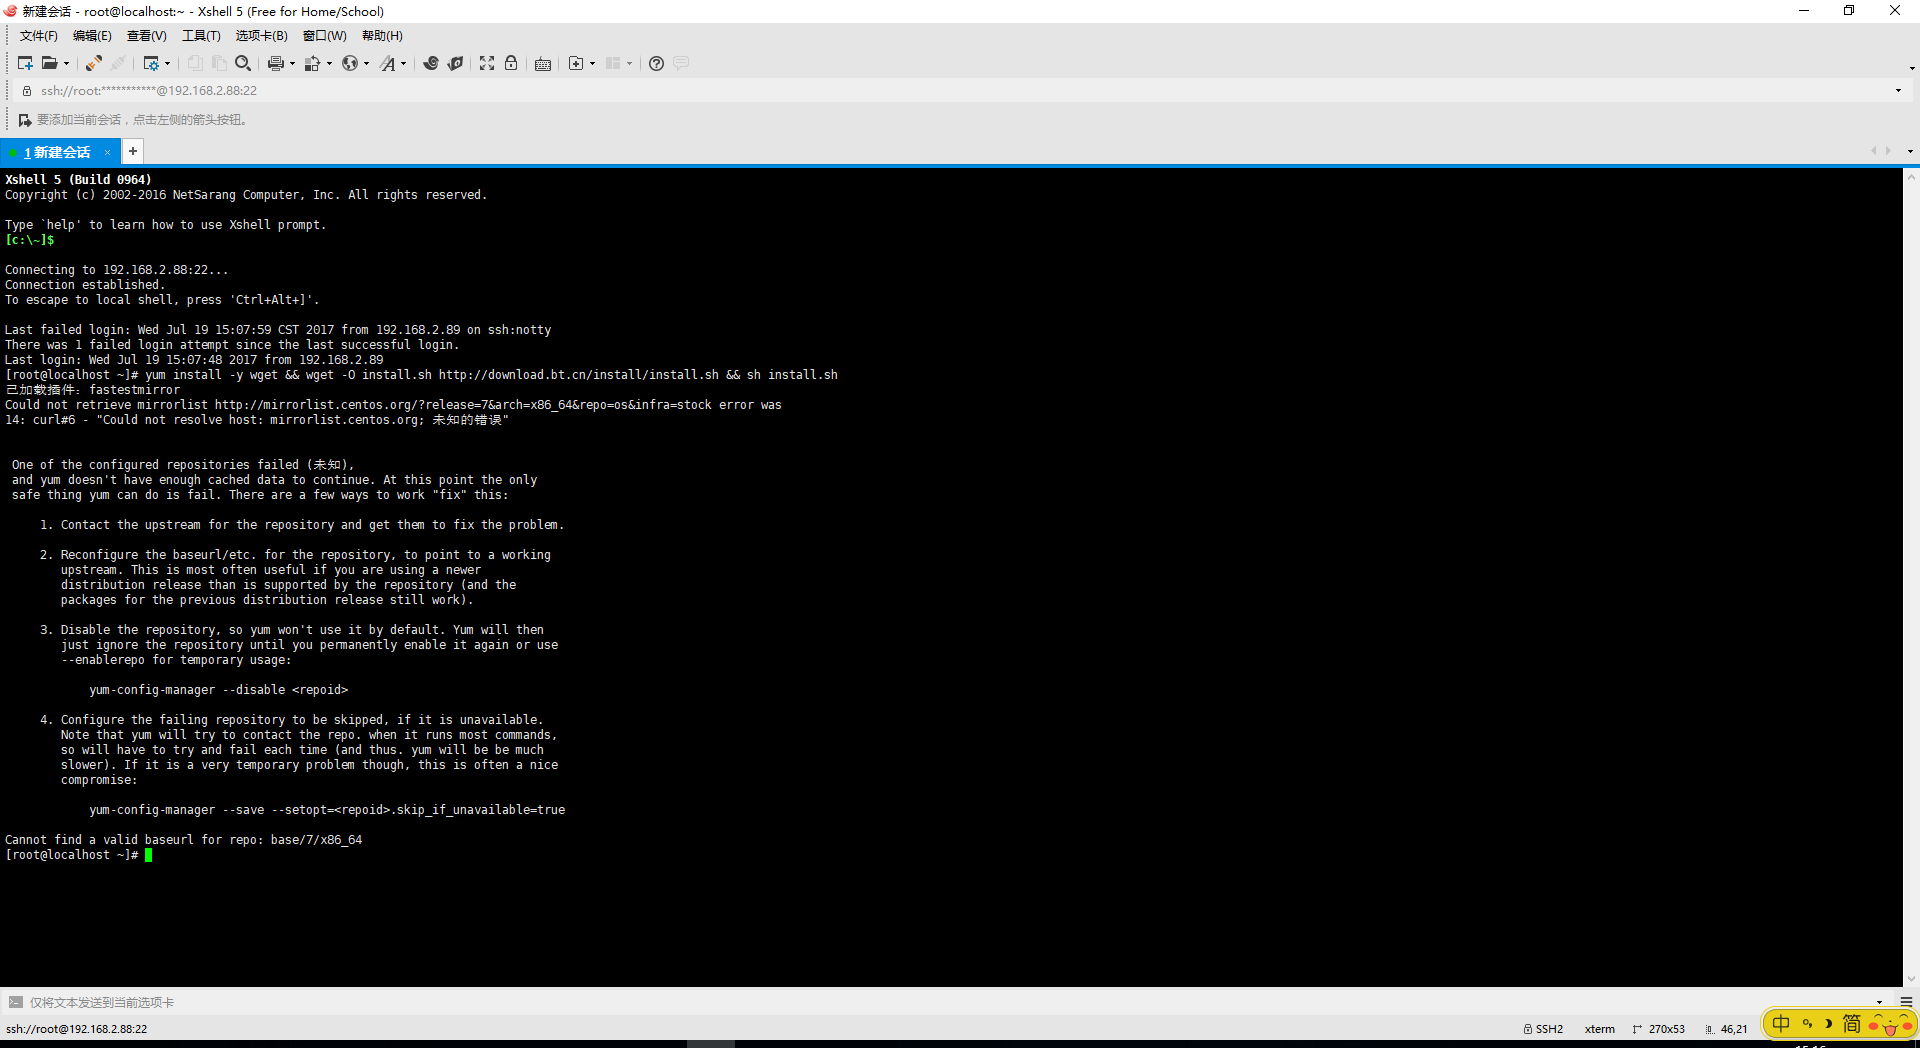The height and width of the screenshot is (1048, 1920).
Task: Expand the Open folder dropdown arrow
Action: click(66, 63)
